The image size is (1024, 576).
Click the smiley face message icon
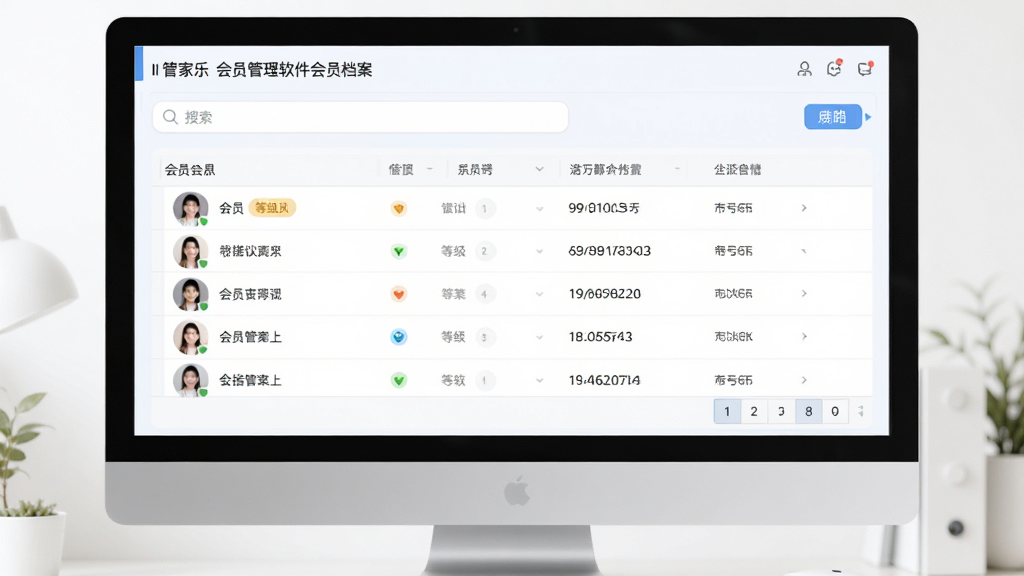[834, 68]
